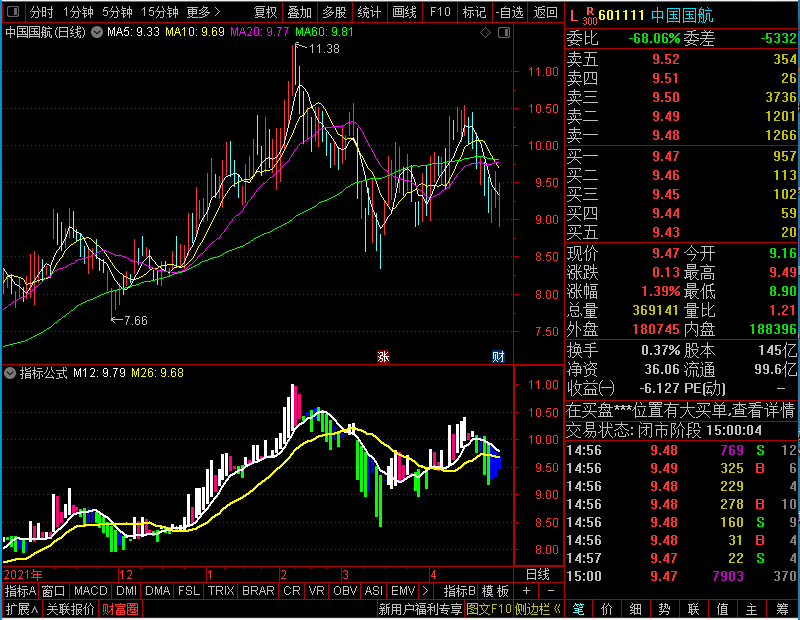Click the R 300 badge icon
This screenshot has height=620, width=800.
(x=590, y=16)
